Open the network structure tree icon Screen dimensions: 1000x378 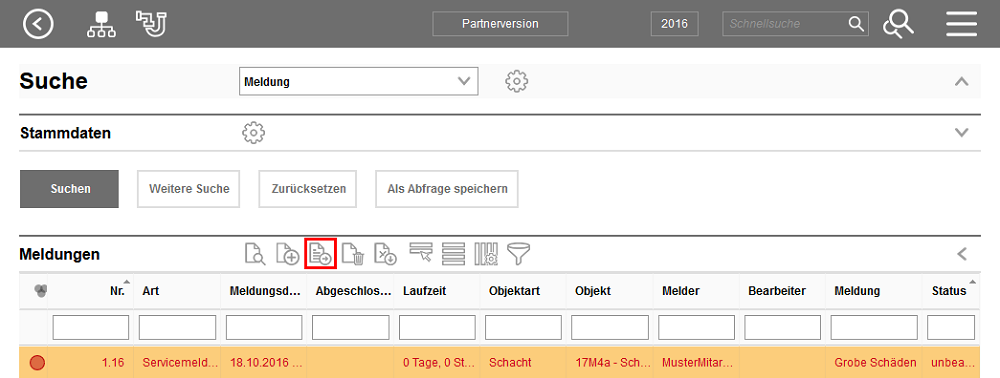[101, 24]
